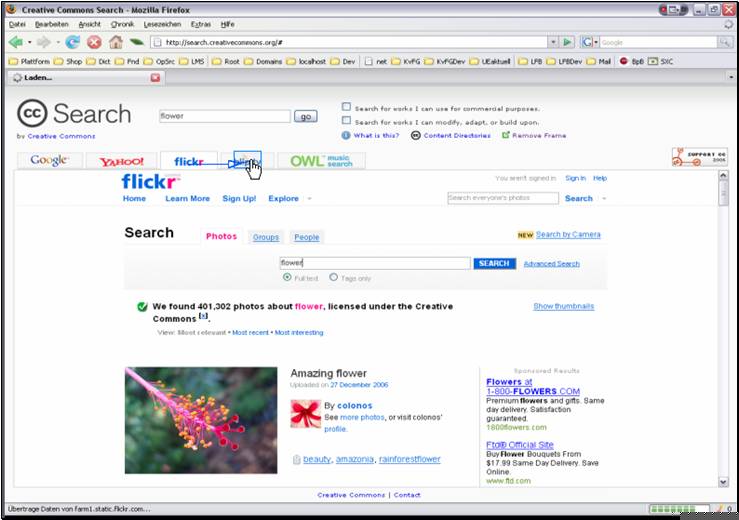Expand the flickr Explore menu arrow
This screenshot has width=739, height=520.
pos(309,199)
